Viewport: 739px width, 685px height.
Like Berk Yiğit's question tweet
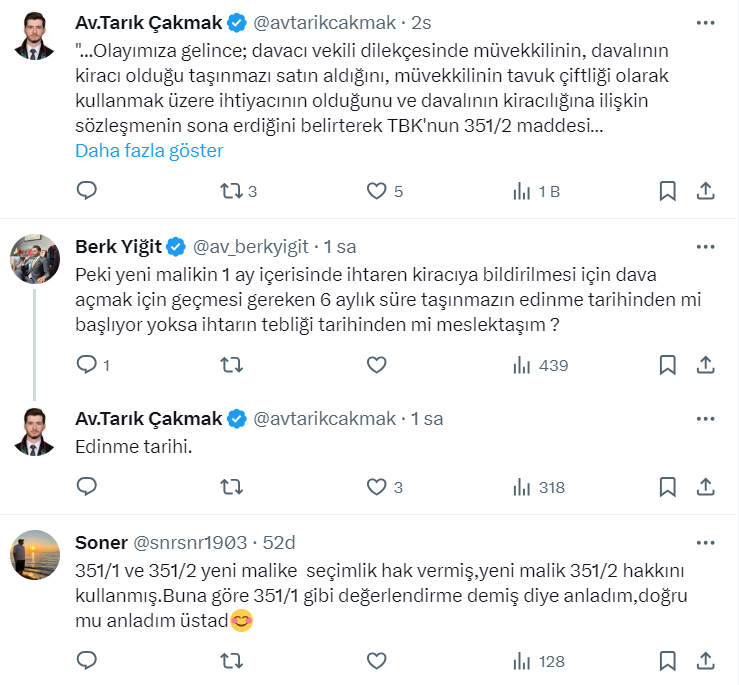pyautogui.click(x=376, y=365)
